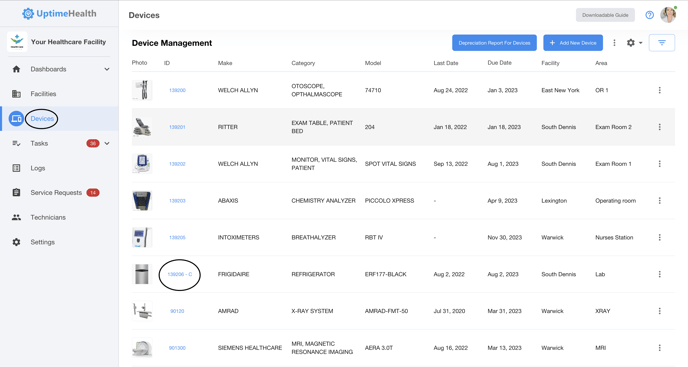
Task: Open device ID 90120 link
Action: click(177, 311)
